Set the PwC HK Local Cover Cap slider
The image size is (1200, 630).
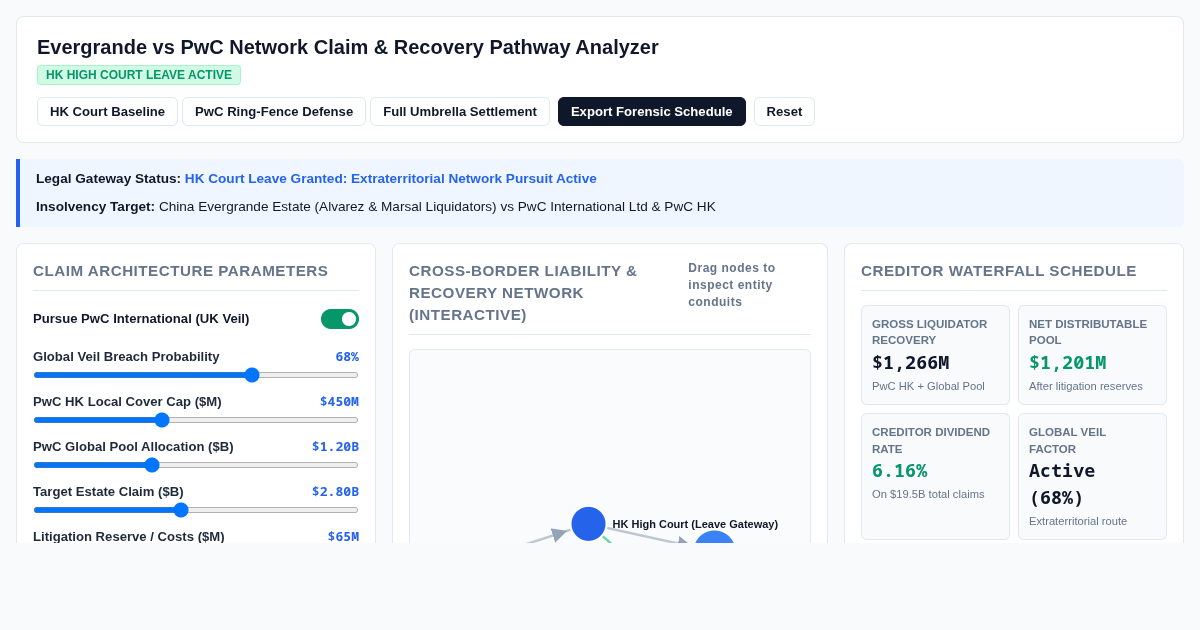[x=196, y=420]
